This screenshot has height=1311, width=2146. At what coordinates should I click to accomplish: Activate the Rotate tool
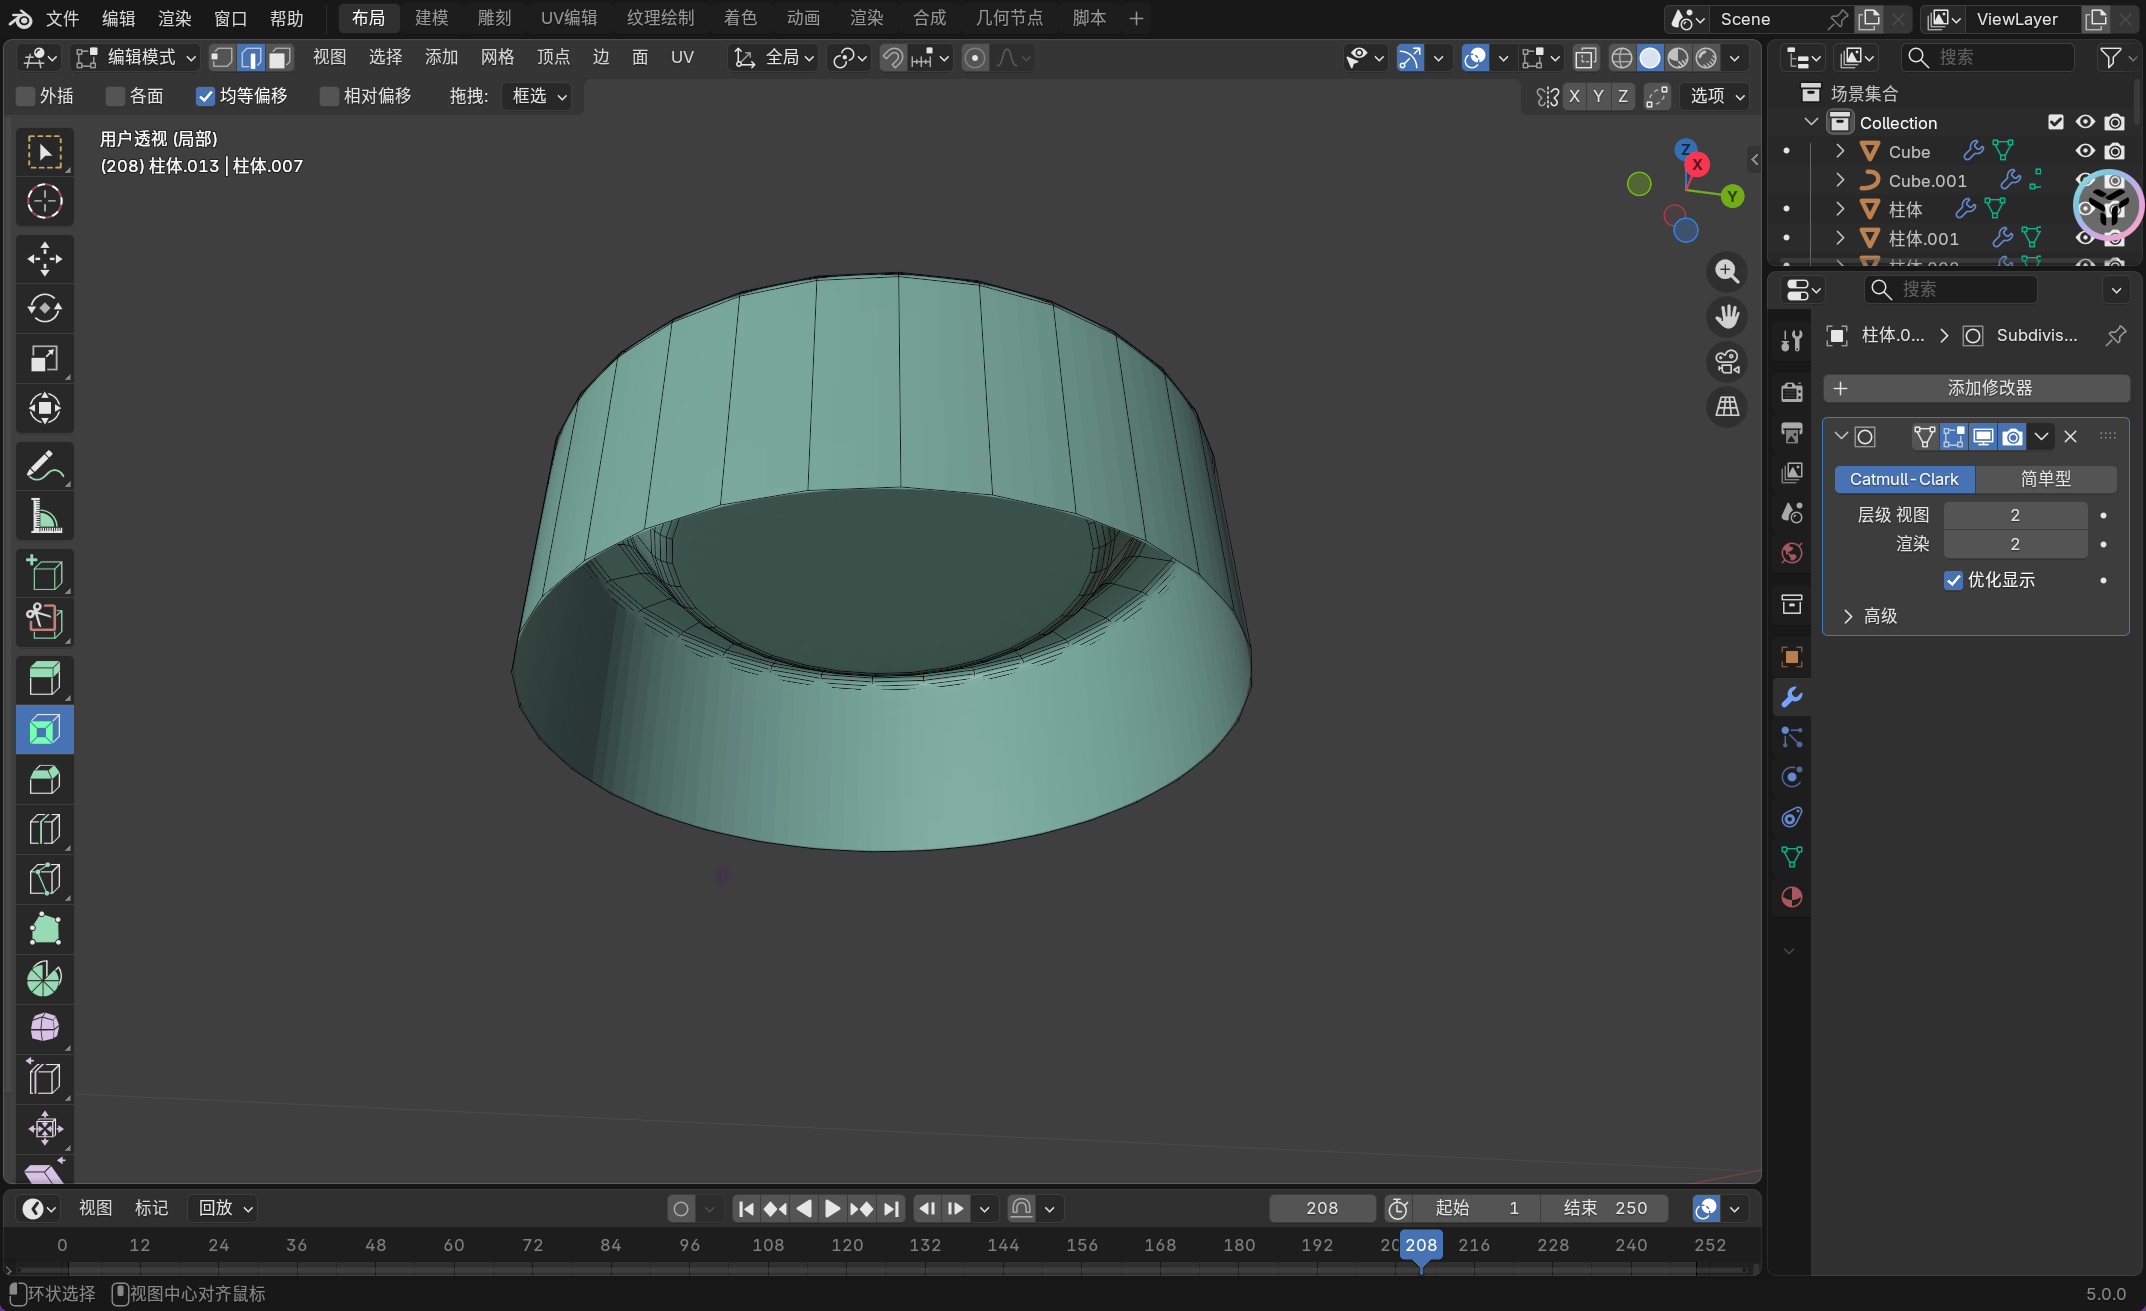(44, 308)
